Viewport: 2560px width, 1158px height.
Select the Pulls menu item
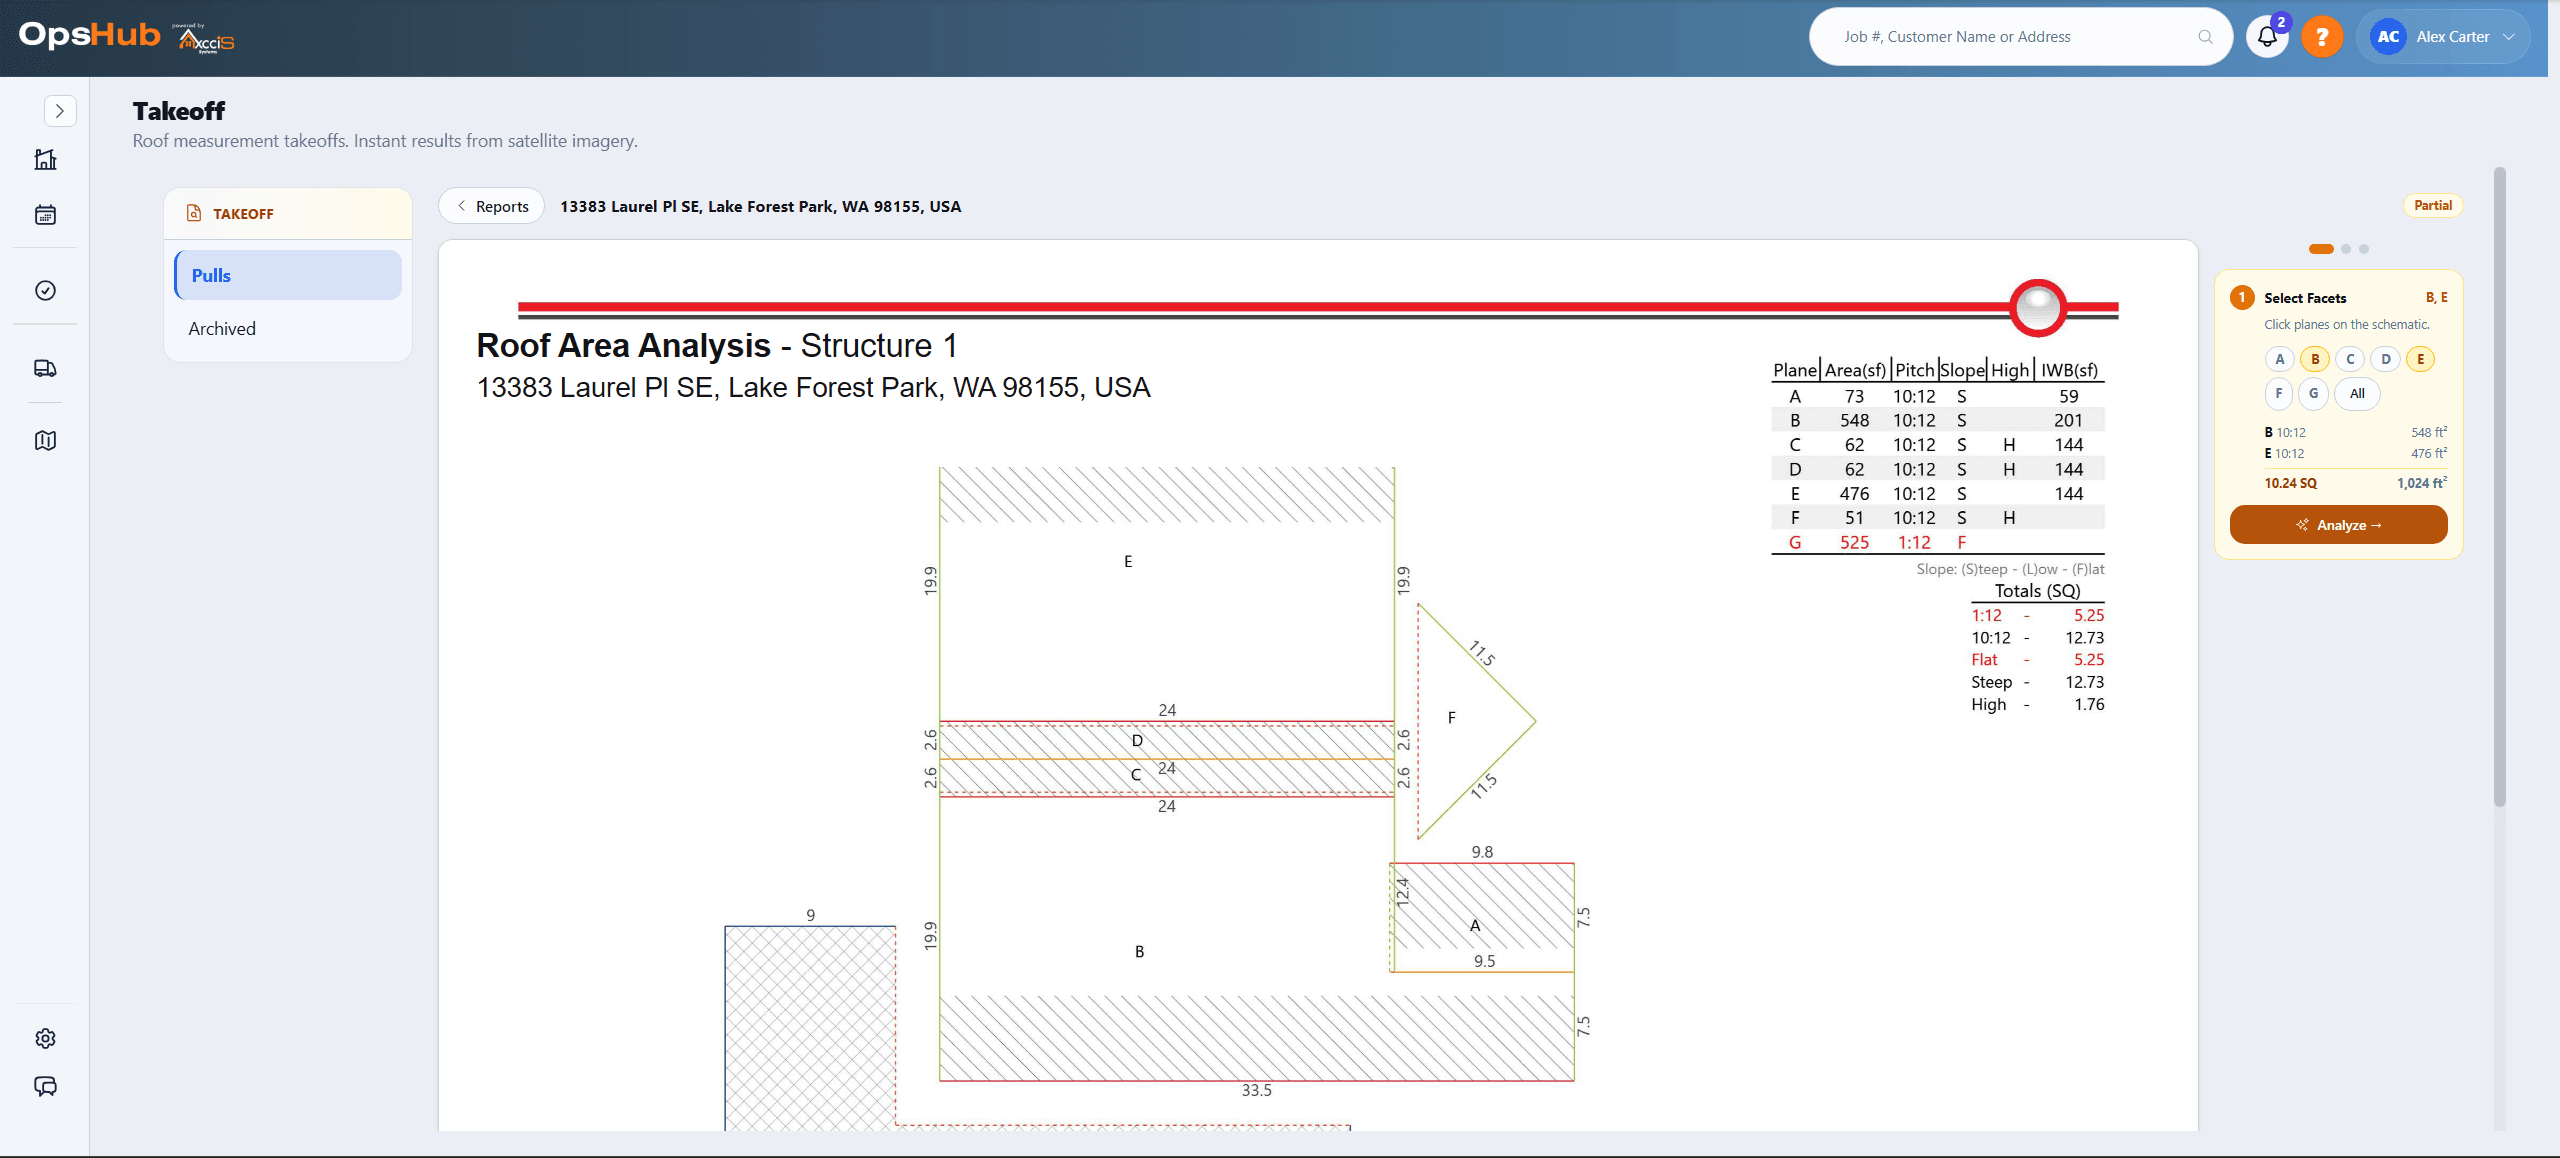click(288, 275)
